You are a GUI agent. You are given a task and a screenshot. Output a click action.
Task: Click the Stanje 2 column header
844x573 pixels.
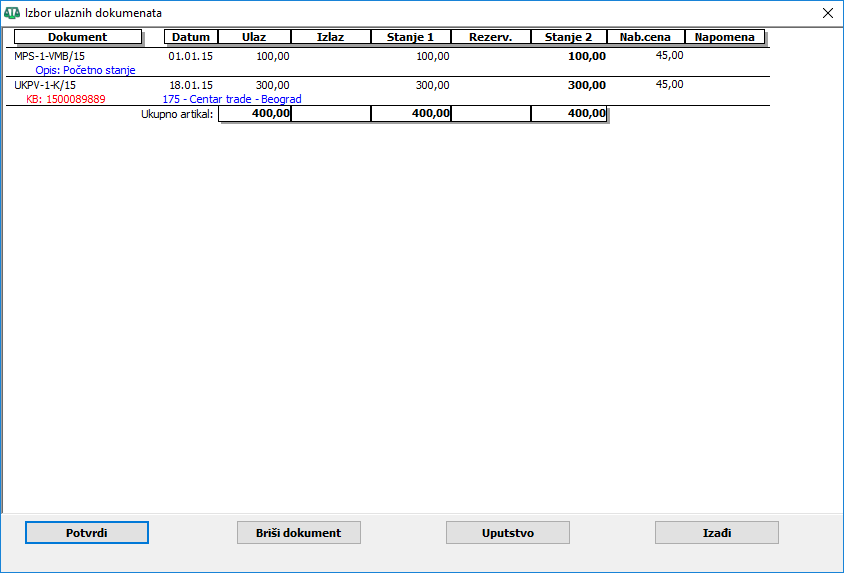tap(568, 37)
